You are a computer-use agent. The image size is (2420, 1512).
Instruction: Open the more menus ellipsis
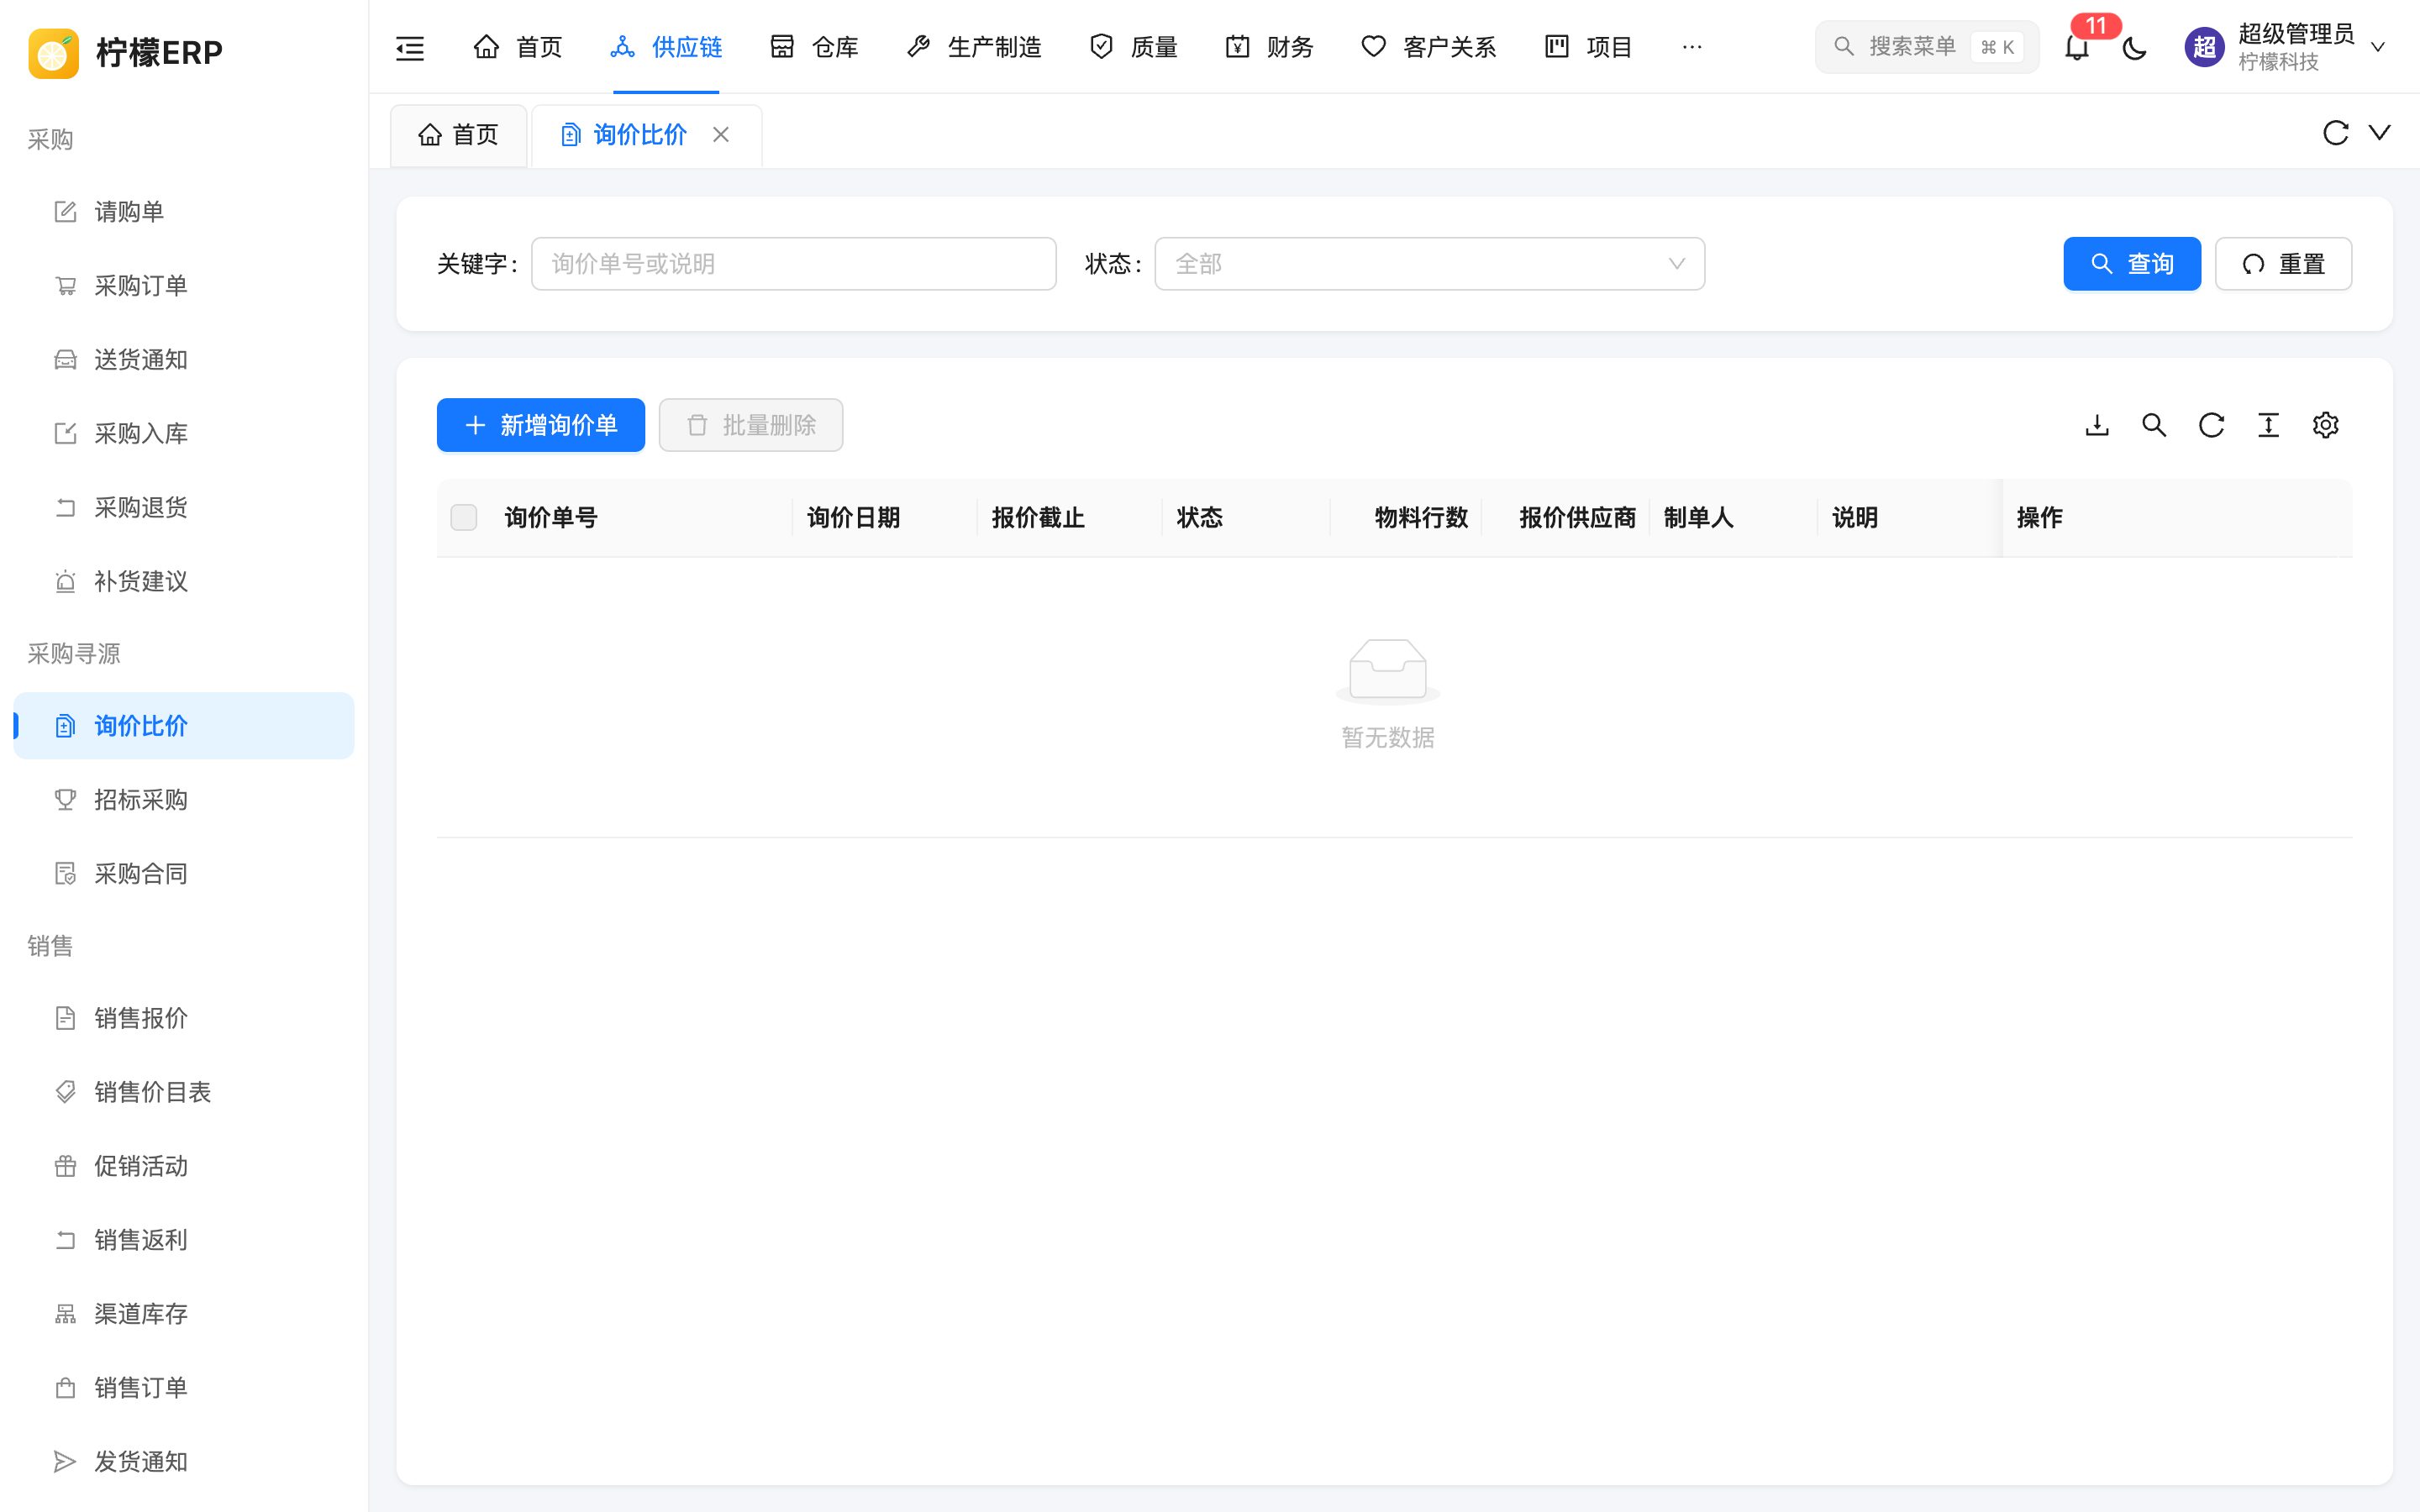pyautogui.click(x=1692, y=47)
